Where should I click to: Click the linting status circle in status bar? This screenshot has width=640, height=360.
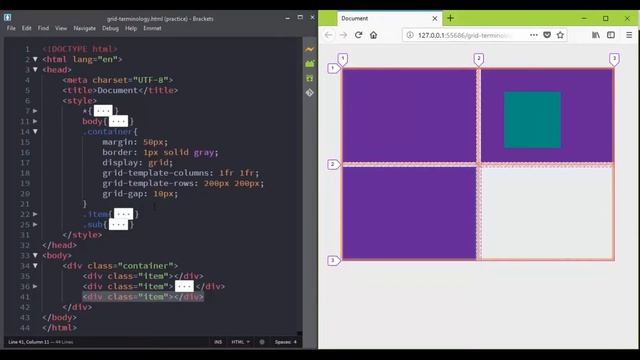click(262, 342)
